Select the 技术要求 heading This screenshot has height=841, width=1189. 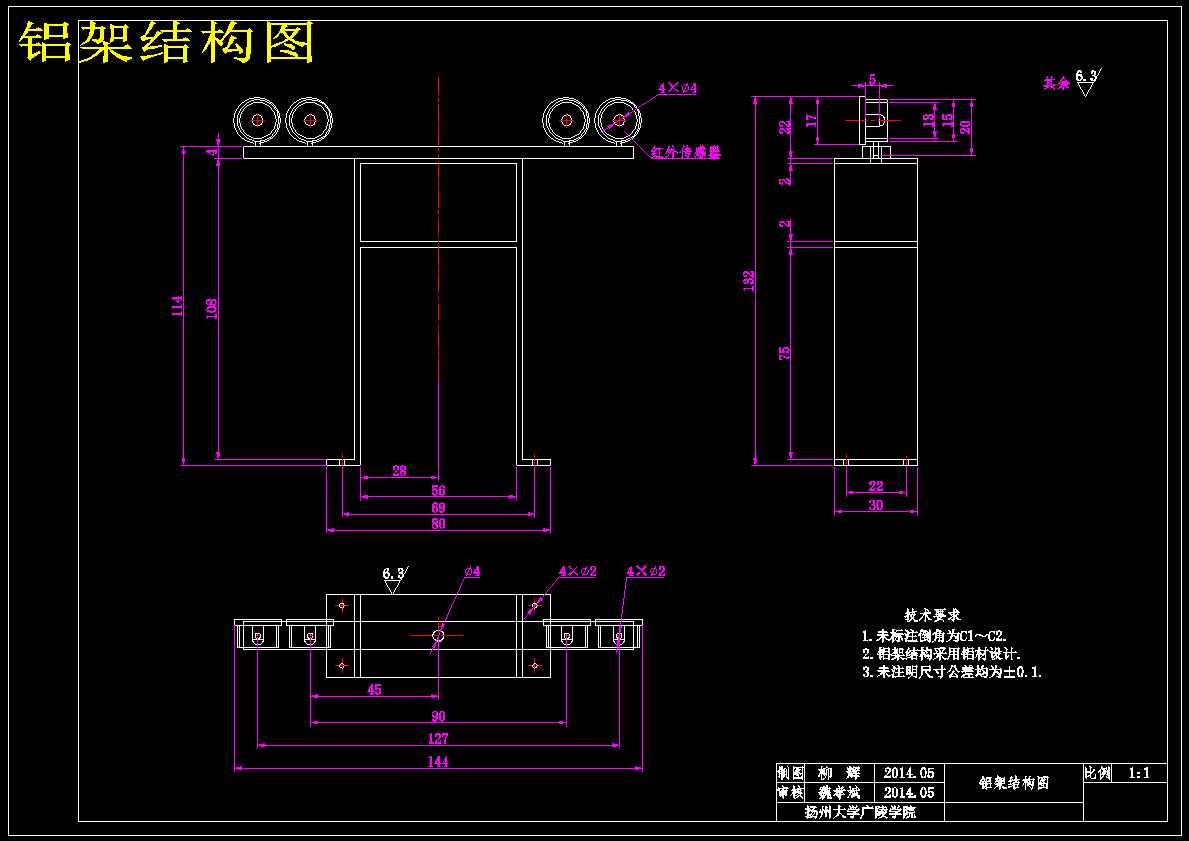pos(932,615)
